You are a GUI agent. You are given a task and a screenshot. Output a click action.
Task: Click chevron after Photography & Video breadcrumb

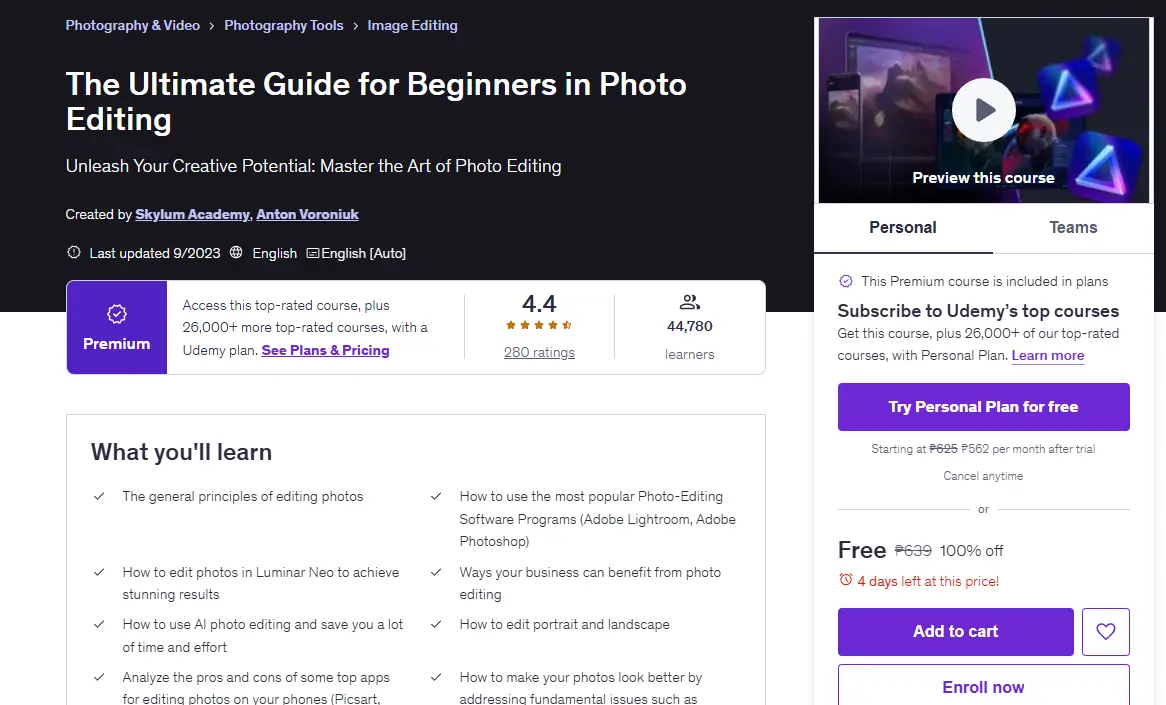(x=211, y=26)
